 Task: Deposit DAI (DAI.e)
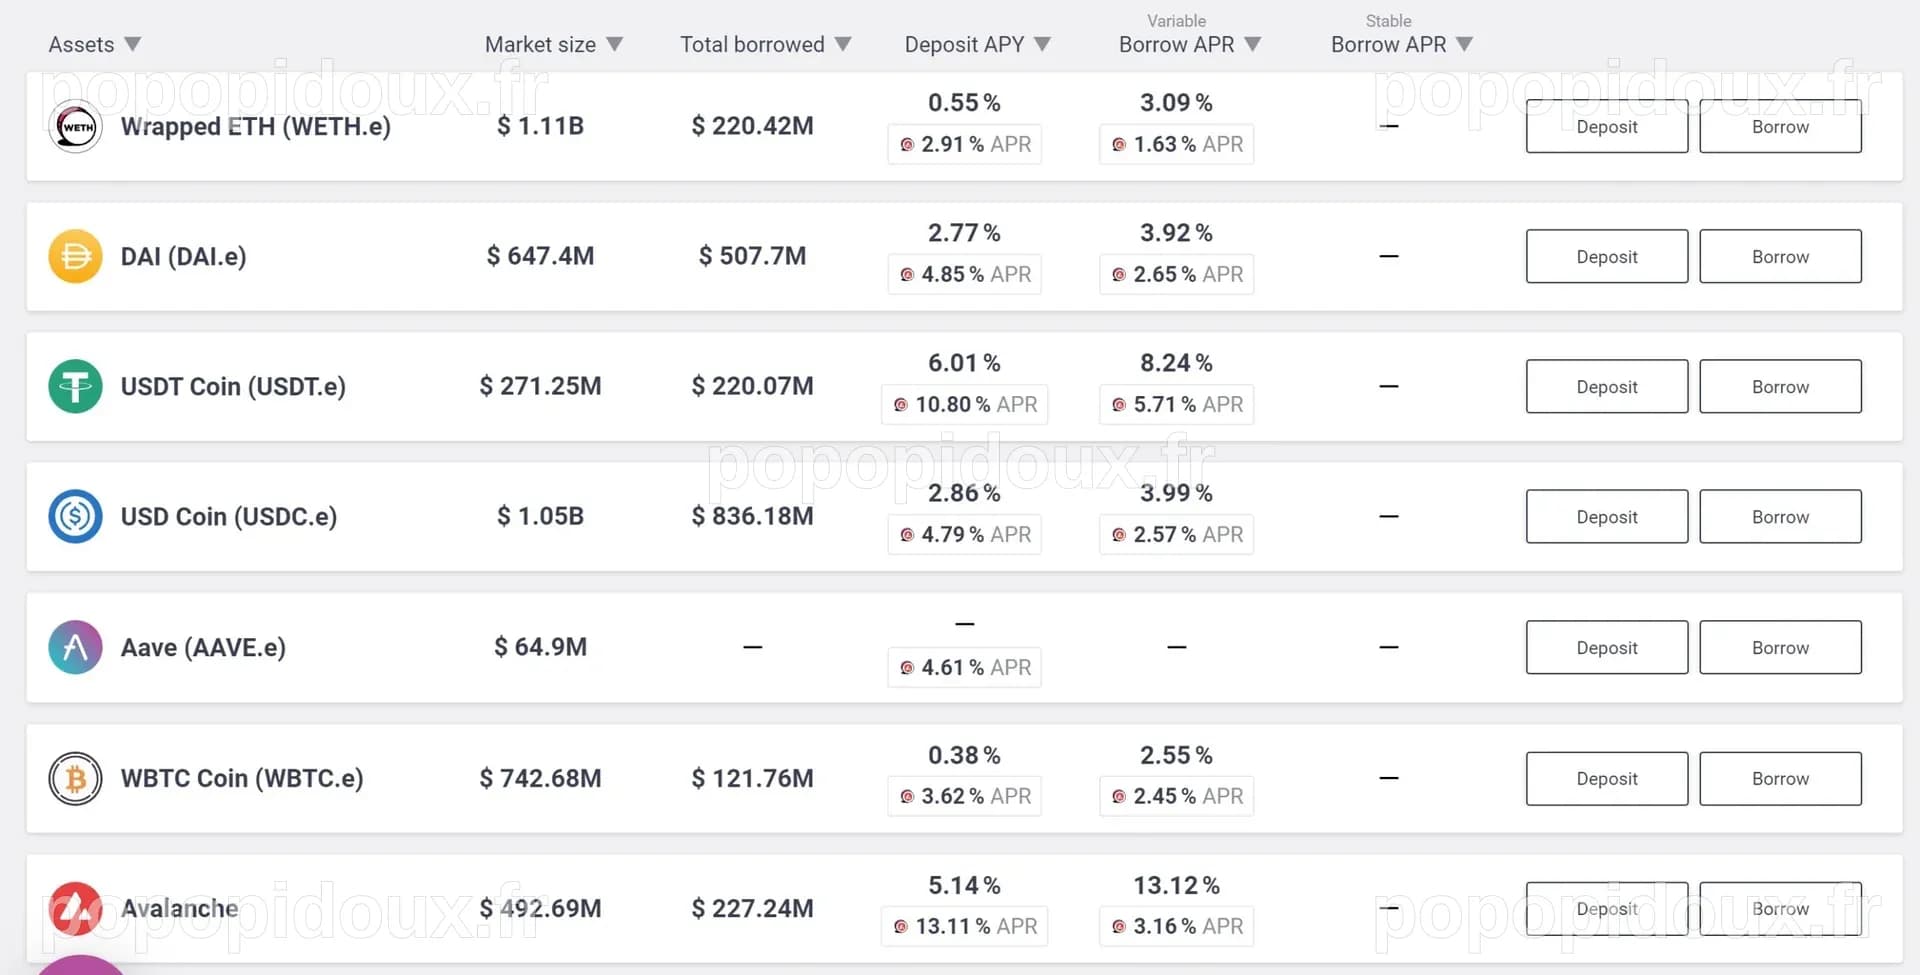point(1607,256)
